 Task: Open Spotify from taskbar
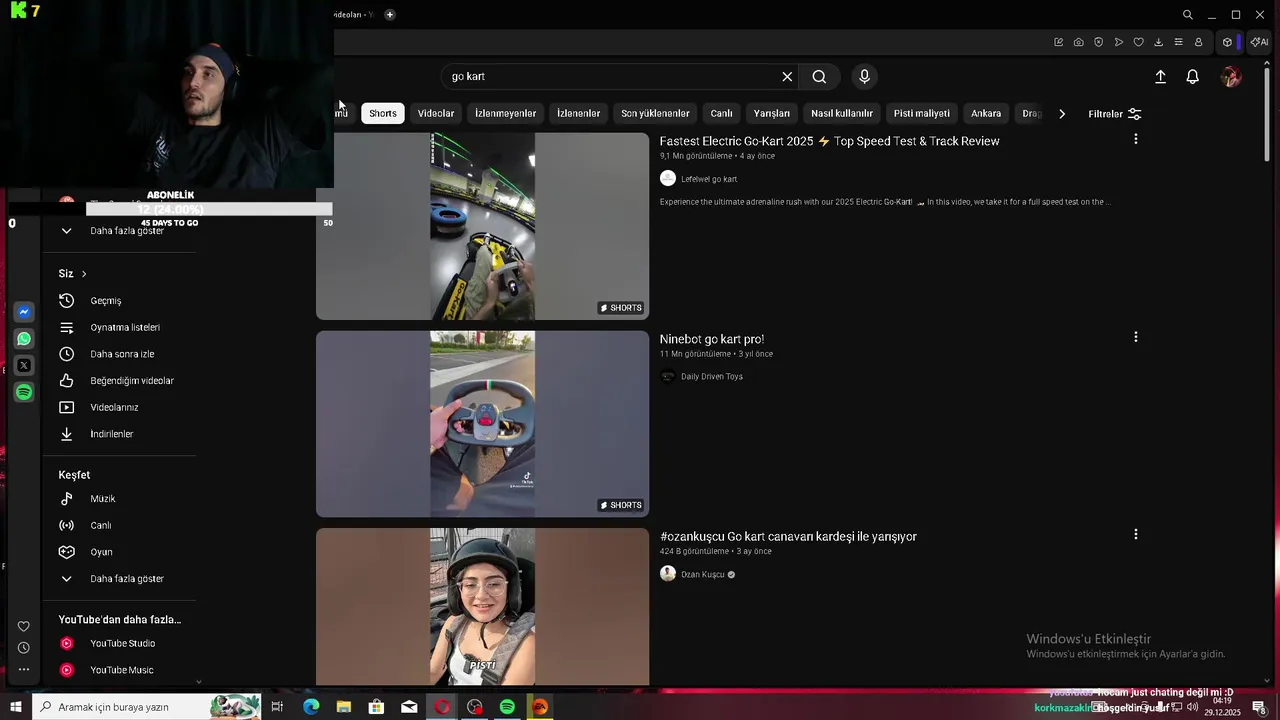click(507, 707)
